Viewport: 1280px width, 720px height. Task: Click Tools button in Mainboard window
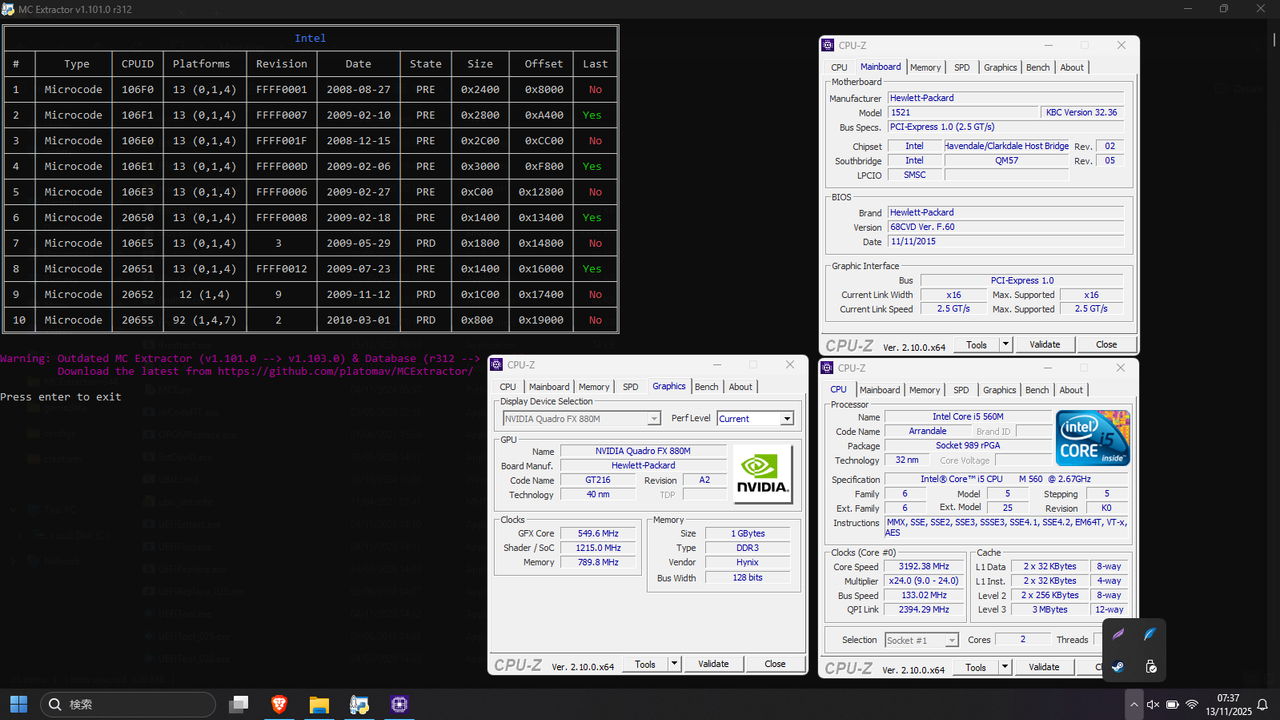(x=977, y=345)
